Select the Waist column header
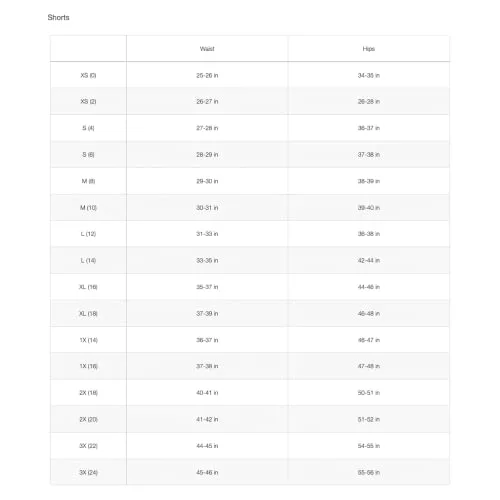Viewport: 500px width, 500px height. tap(207, 49)
